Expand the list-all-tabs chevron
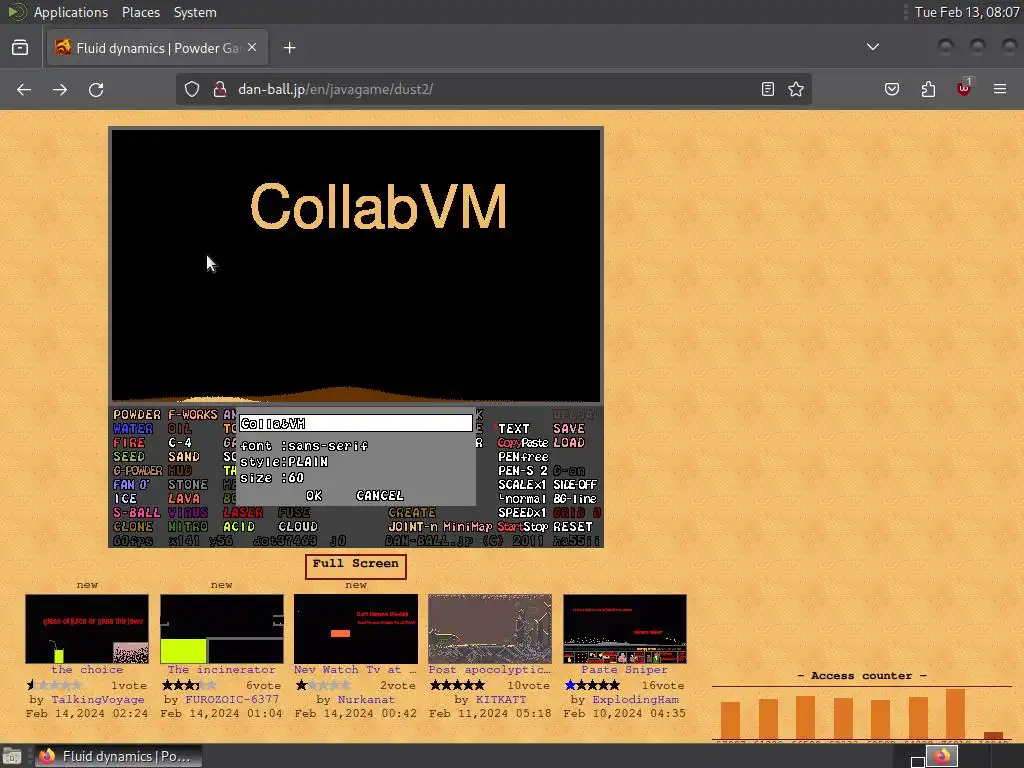 click(872, 47)
